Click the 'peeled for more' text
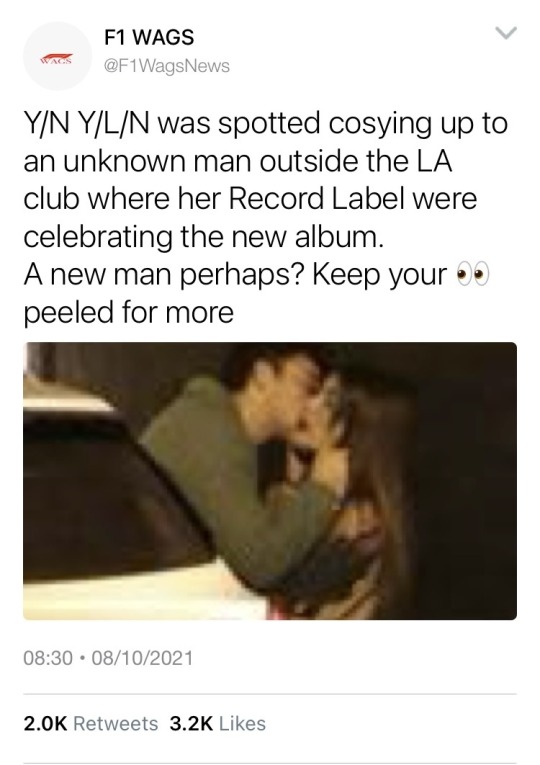540x765 pixels. tap(129, 313)
